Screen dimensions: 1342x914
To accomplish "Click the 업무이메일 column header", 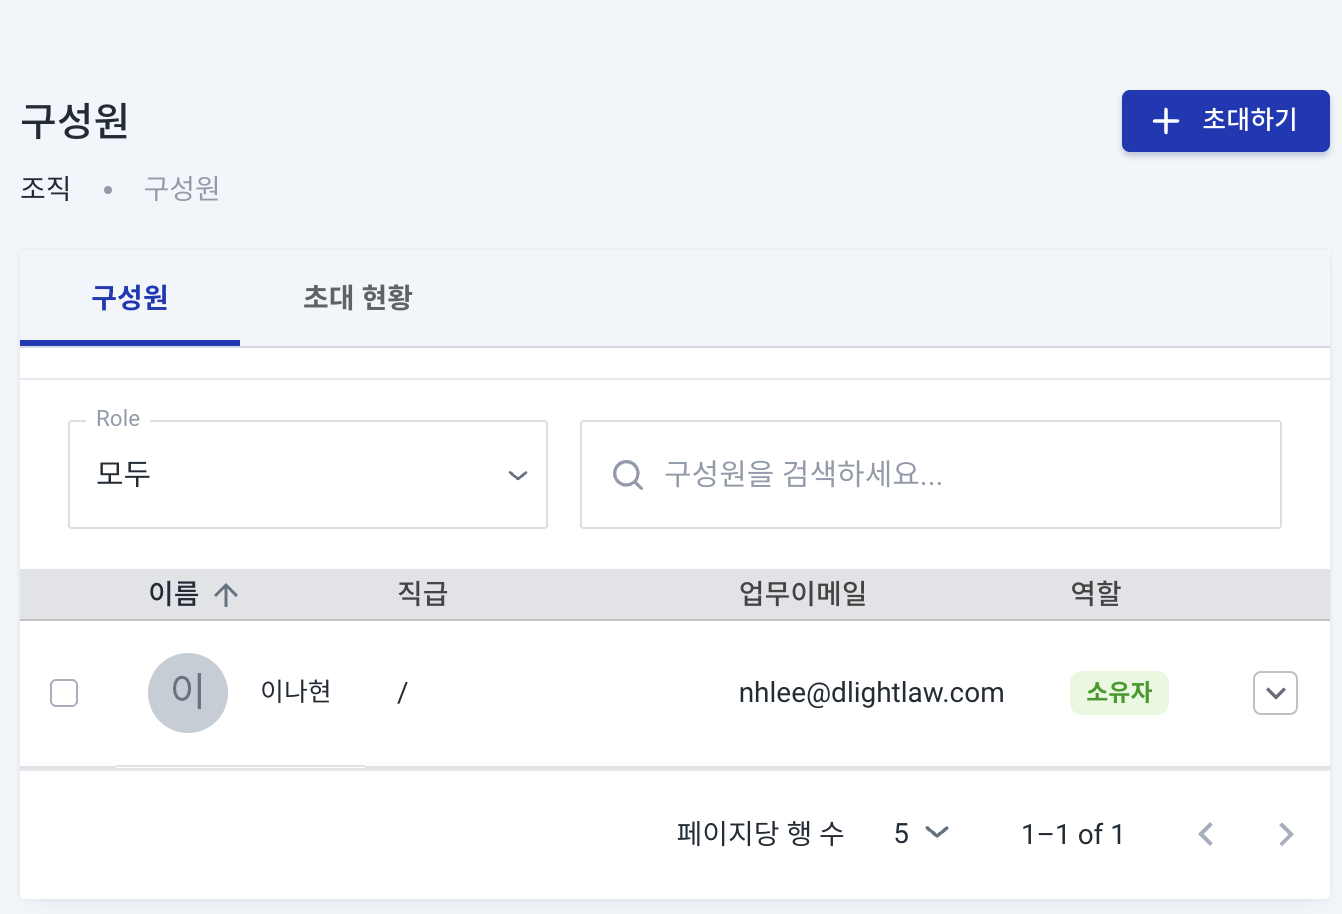I will [x=802, y=594].
